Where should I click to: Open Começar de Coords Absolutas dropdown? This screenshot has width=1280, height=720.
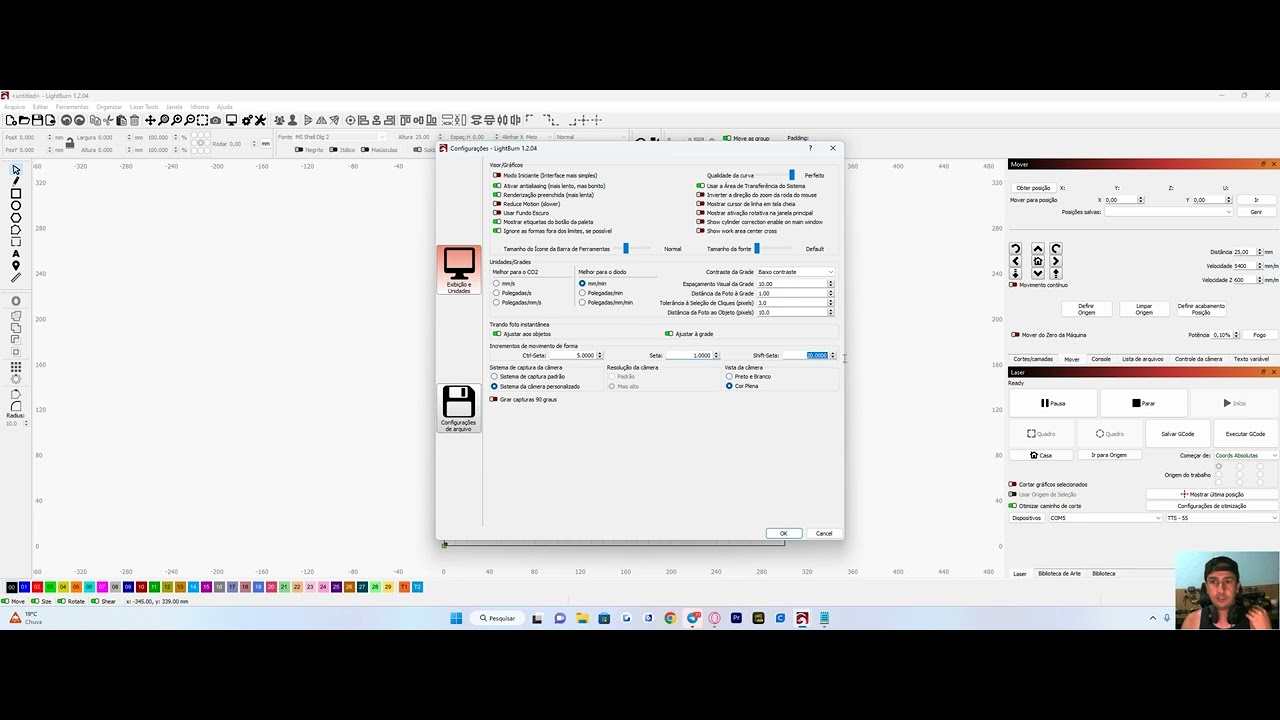(x=1246, y=455)
